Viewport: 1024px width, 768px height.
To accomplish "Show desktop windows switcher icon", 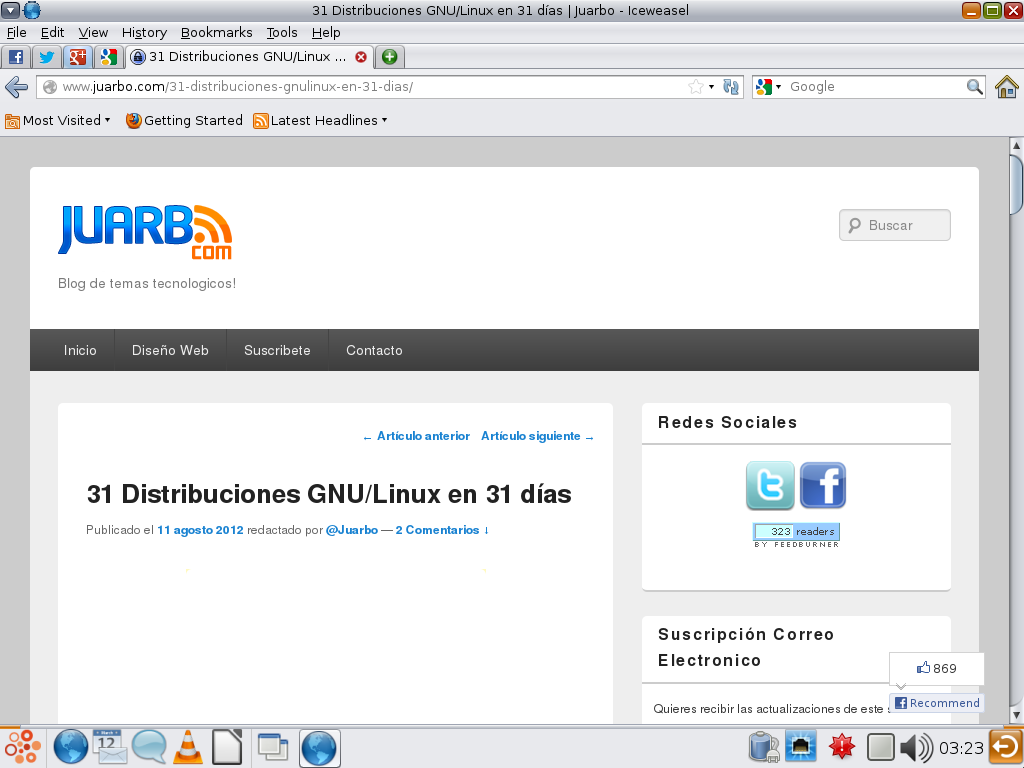I will click(x=273, y=747).
